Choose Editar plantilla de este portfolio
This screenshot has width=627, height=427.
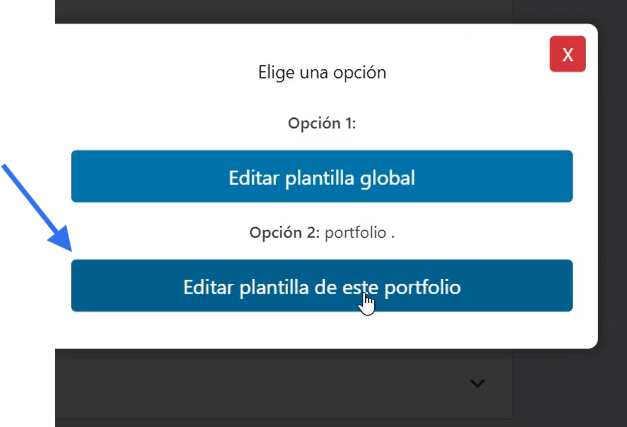point(321,286)
